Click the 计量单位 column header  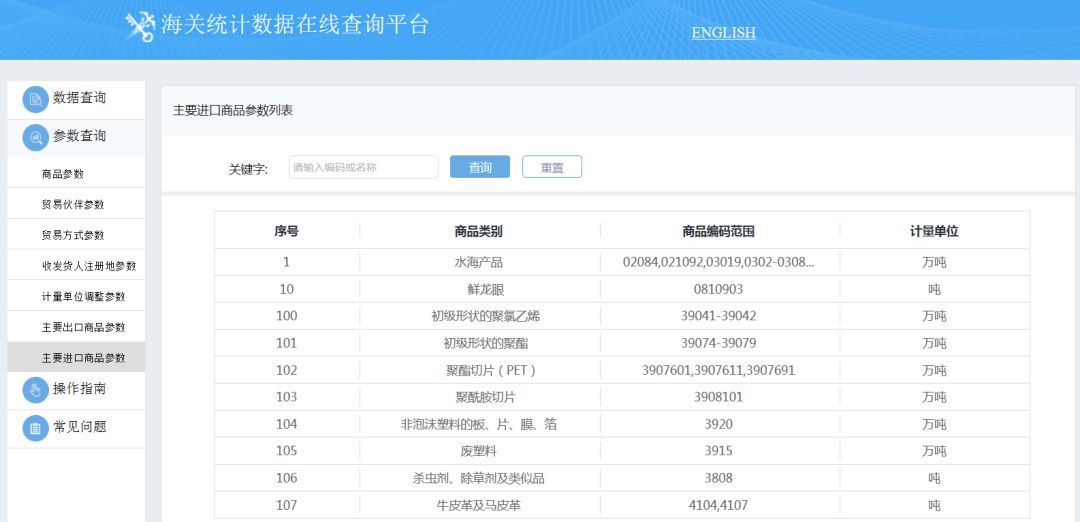tap(934, 231)
